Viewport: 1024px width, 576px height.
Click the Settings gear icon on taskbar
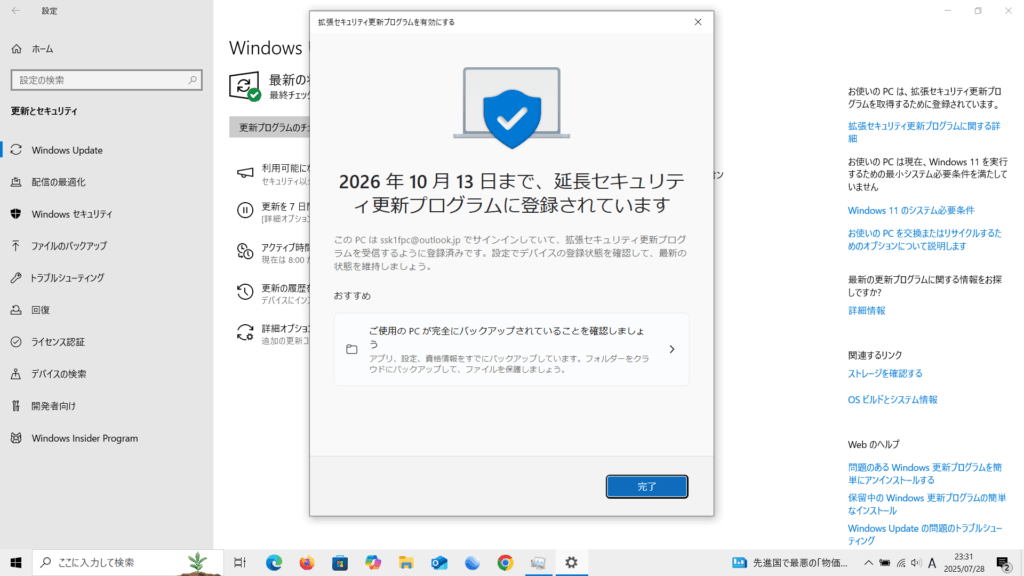pos(571,562)
